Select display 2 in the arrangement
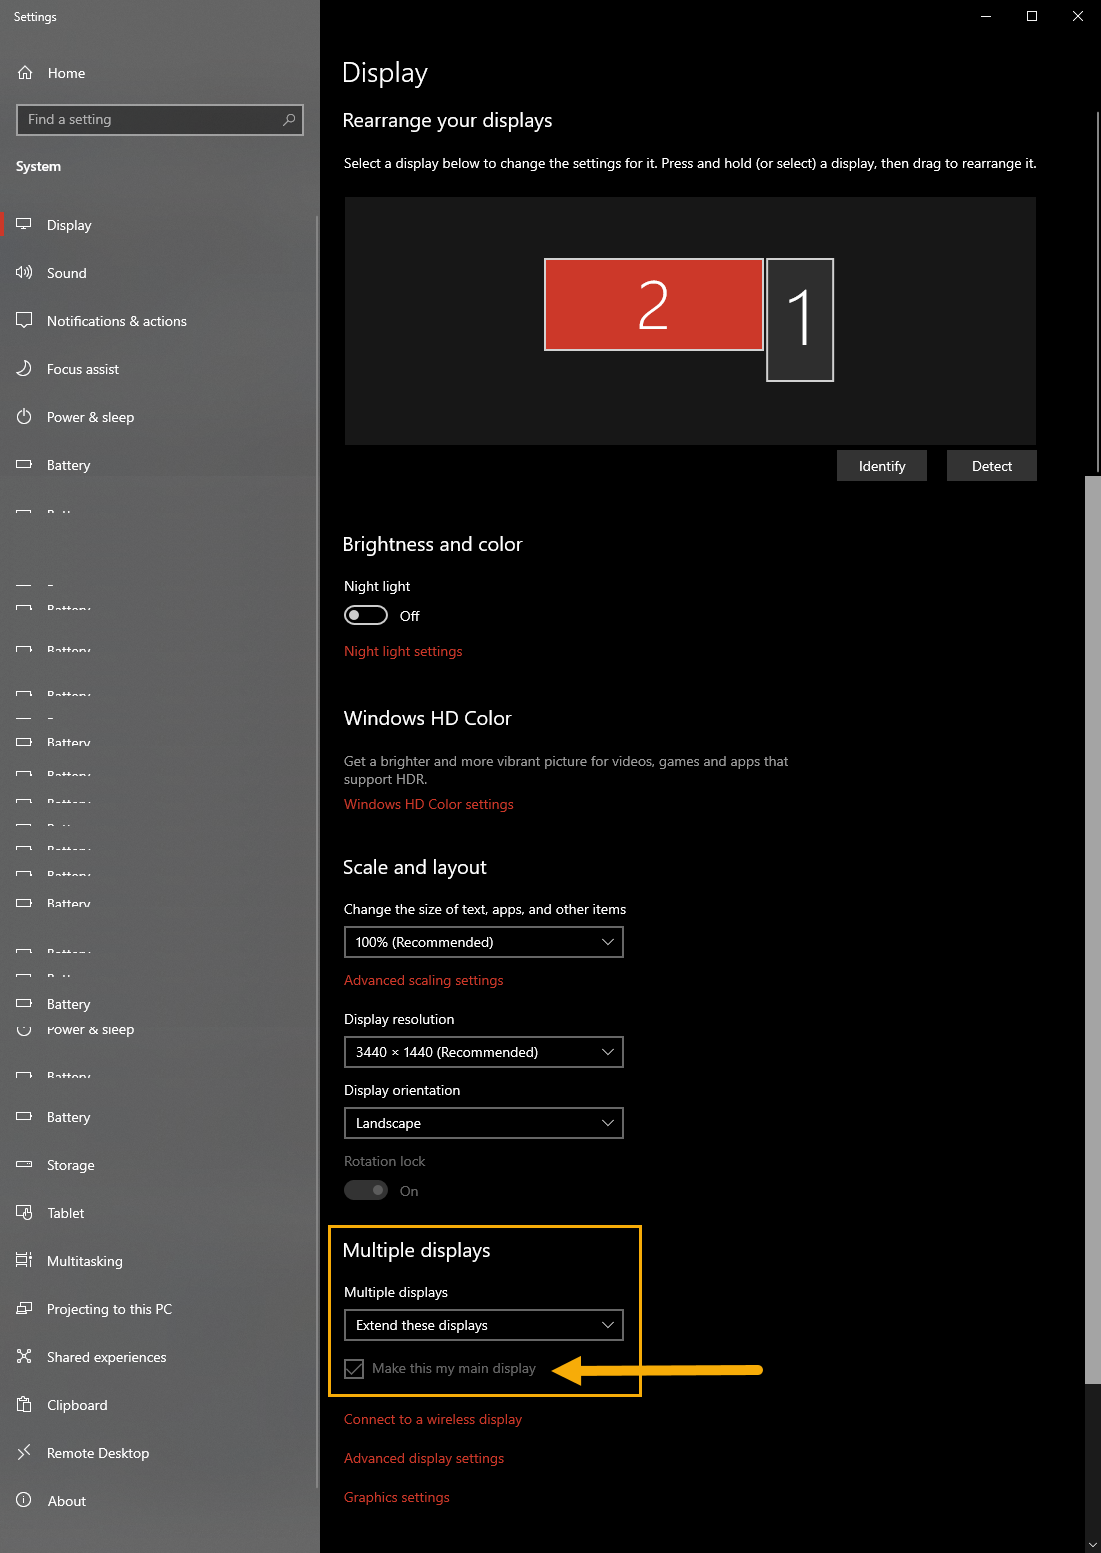 pyautogui.click(x=654, y=305)
